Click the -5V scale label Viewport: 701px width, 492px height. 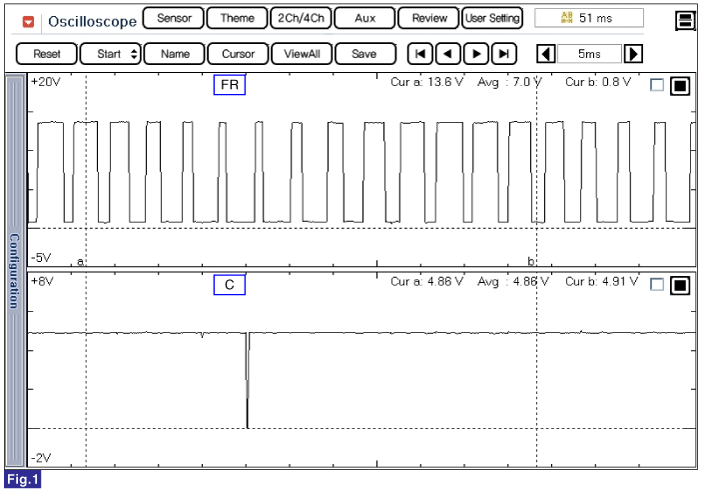(41, 258)
